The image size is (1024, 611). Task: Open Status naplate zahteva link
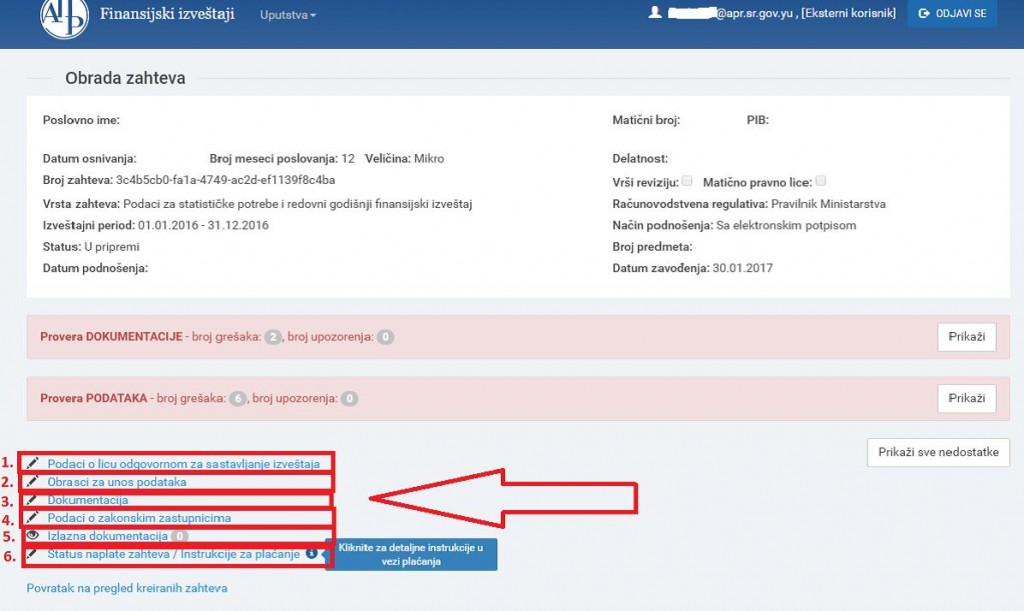[174, 554]
